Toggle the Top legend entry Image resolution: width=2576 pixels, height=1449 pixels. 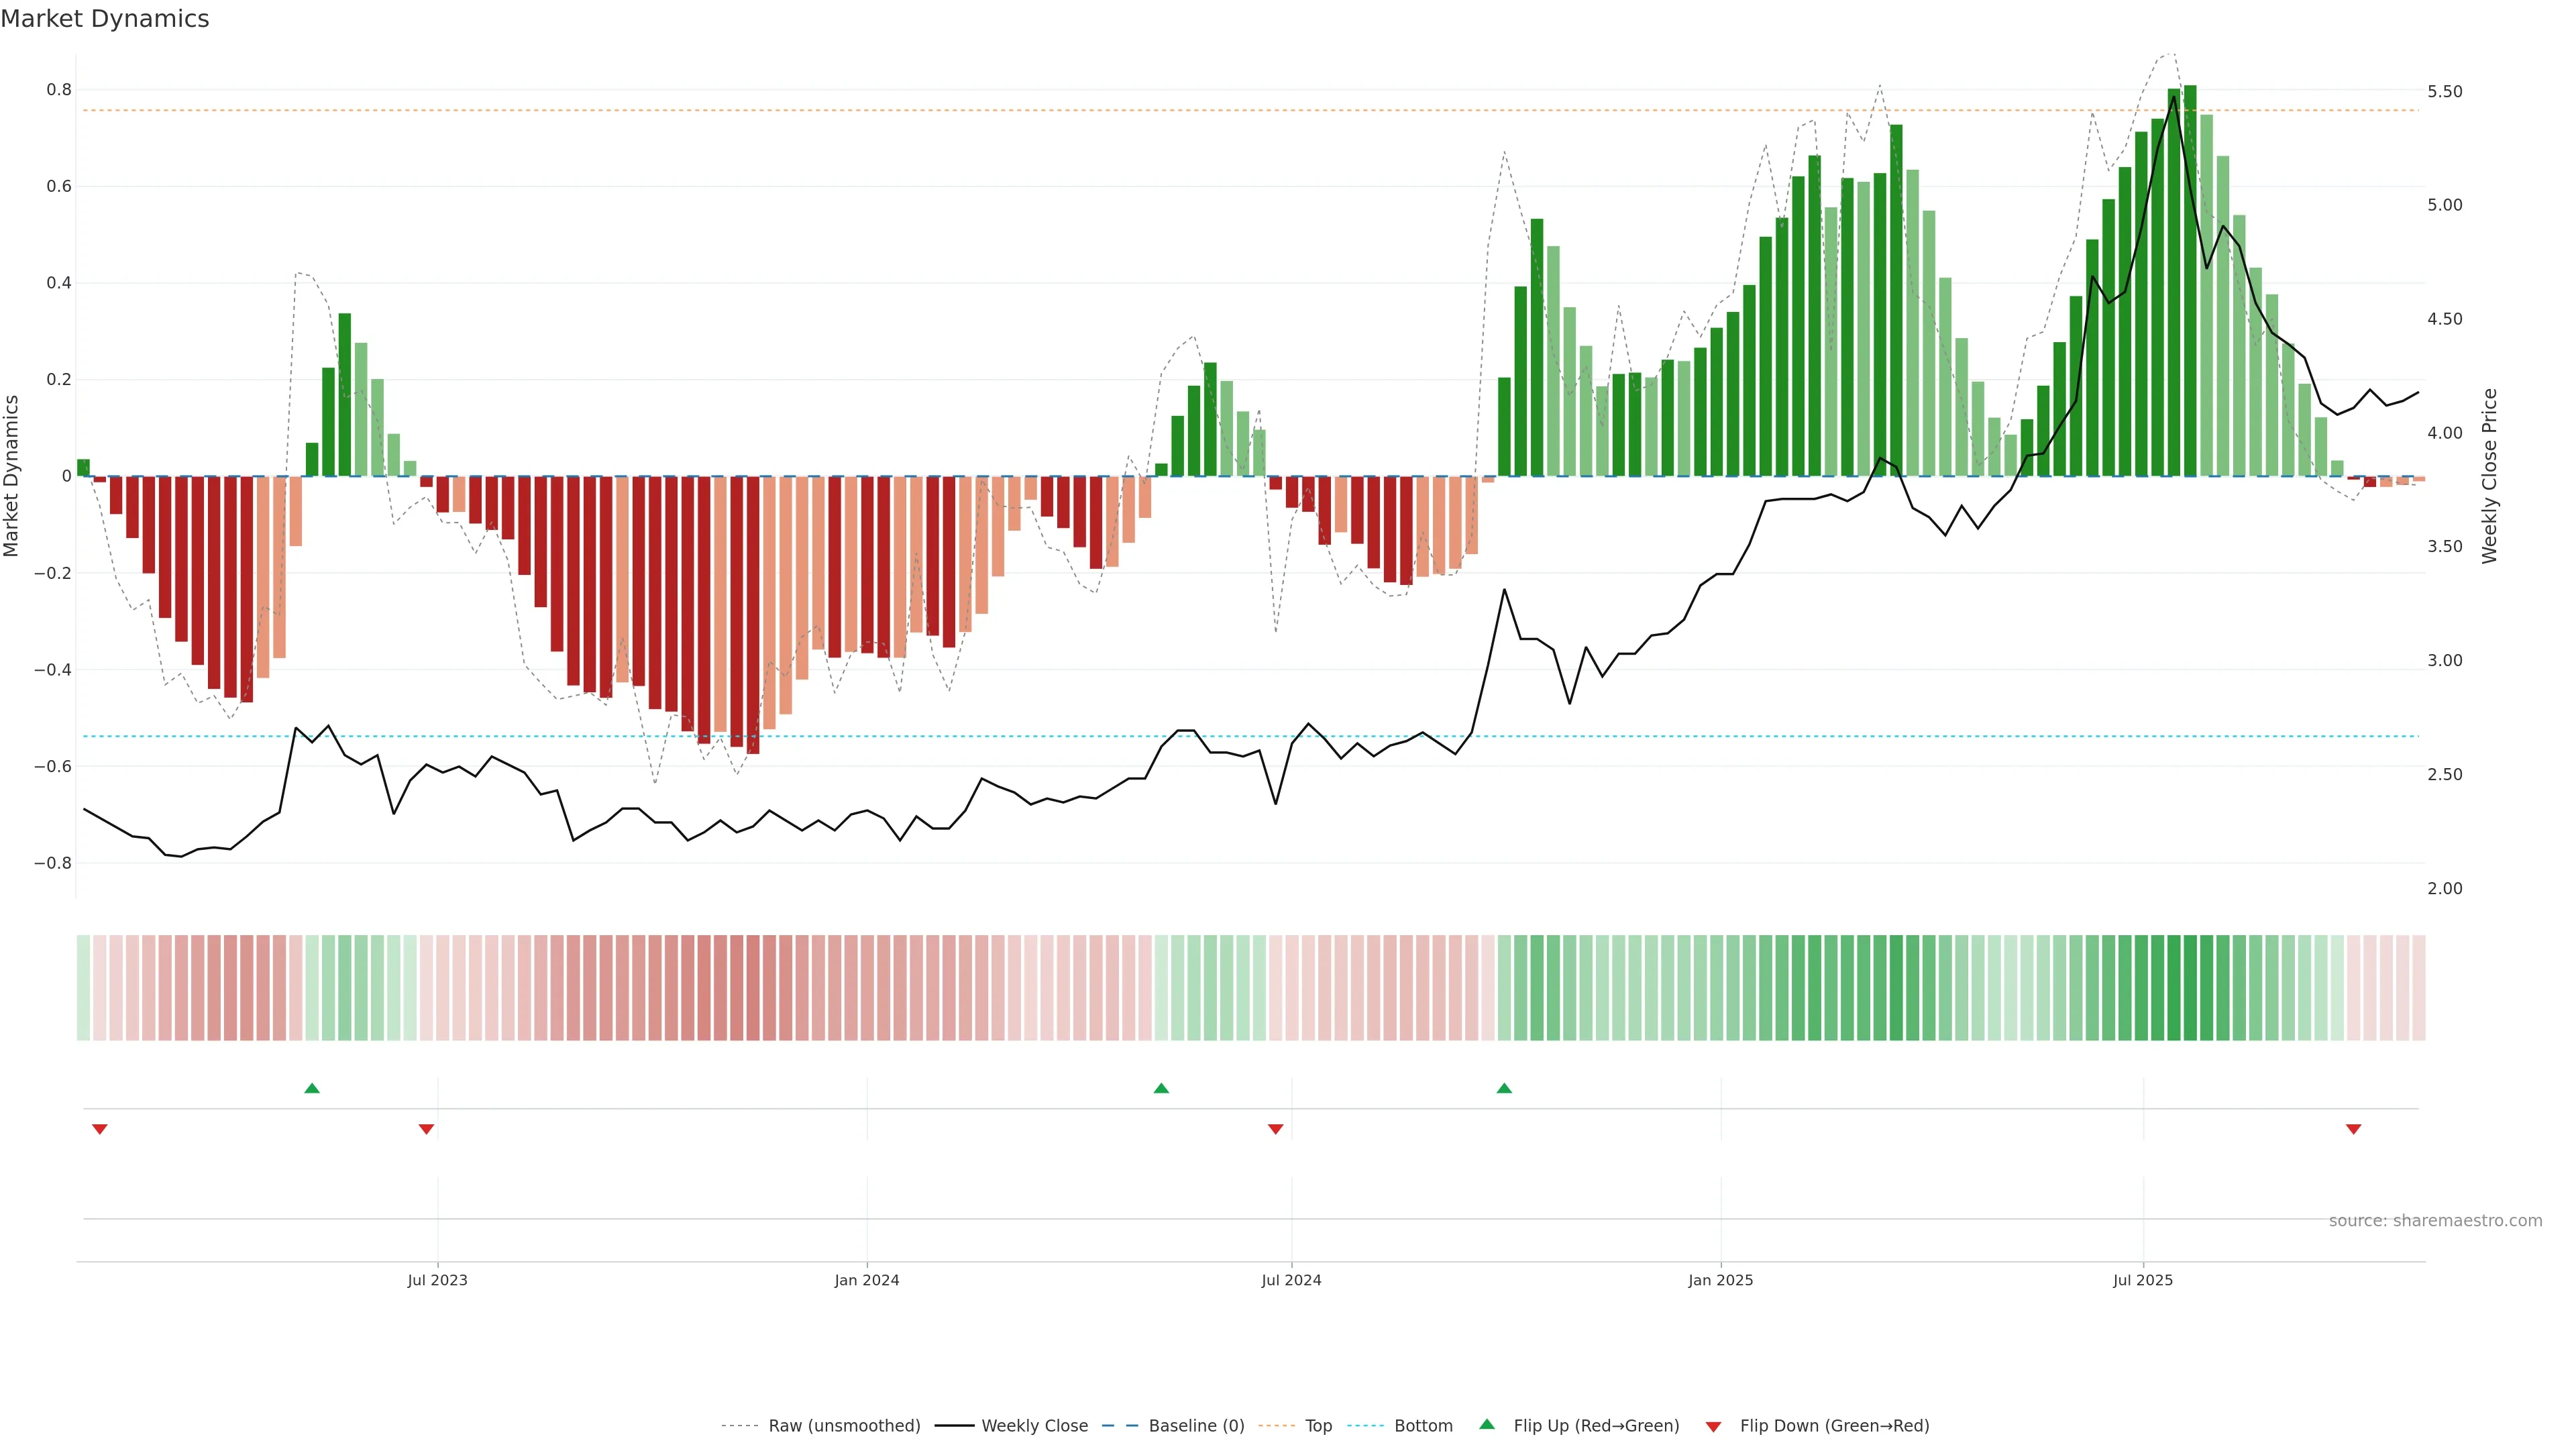pyautogui.click(x=1318, y=1426)
